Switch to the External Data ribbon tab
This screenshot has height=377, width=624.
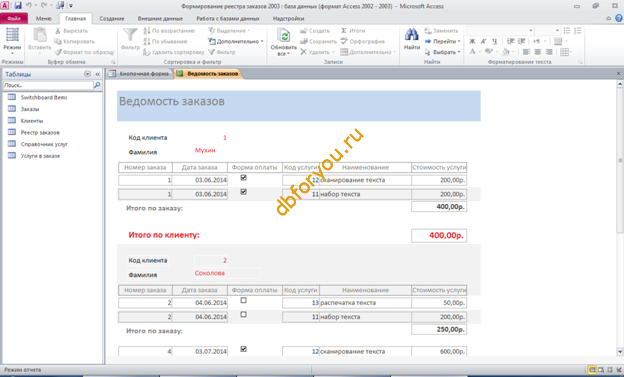coord(160,19)
